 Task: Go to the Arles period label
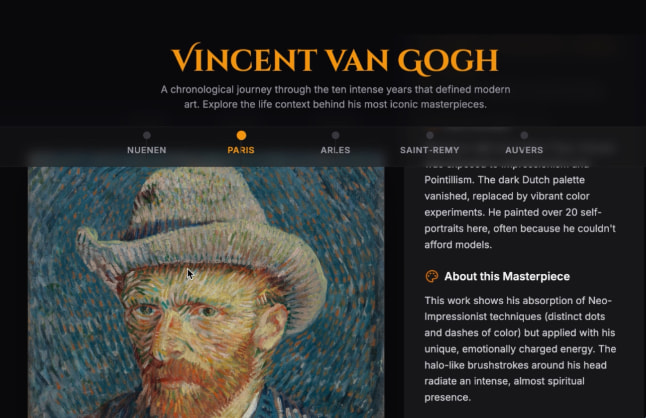(x=335, y=150)
